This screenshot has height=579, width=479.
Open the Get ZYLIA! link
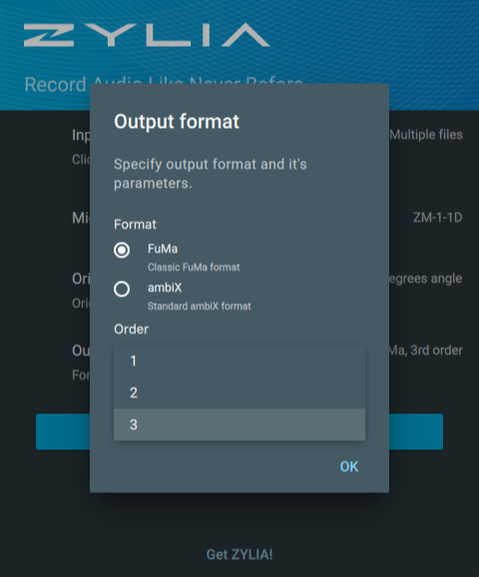239,554
